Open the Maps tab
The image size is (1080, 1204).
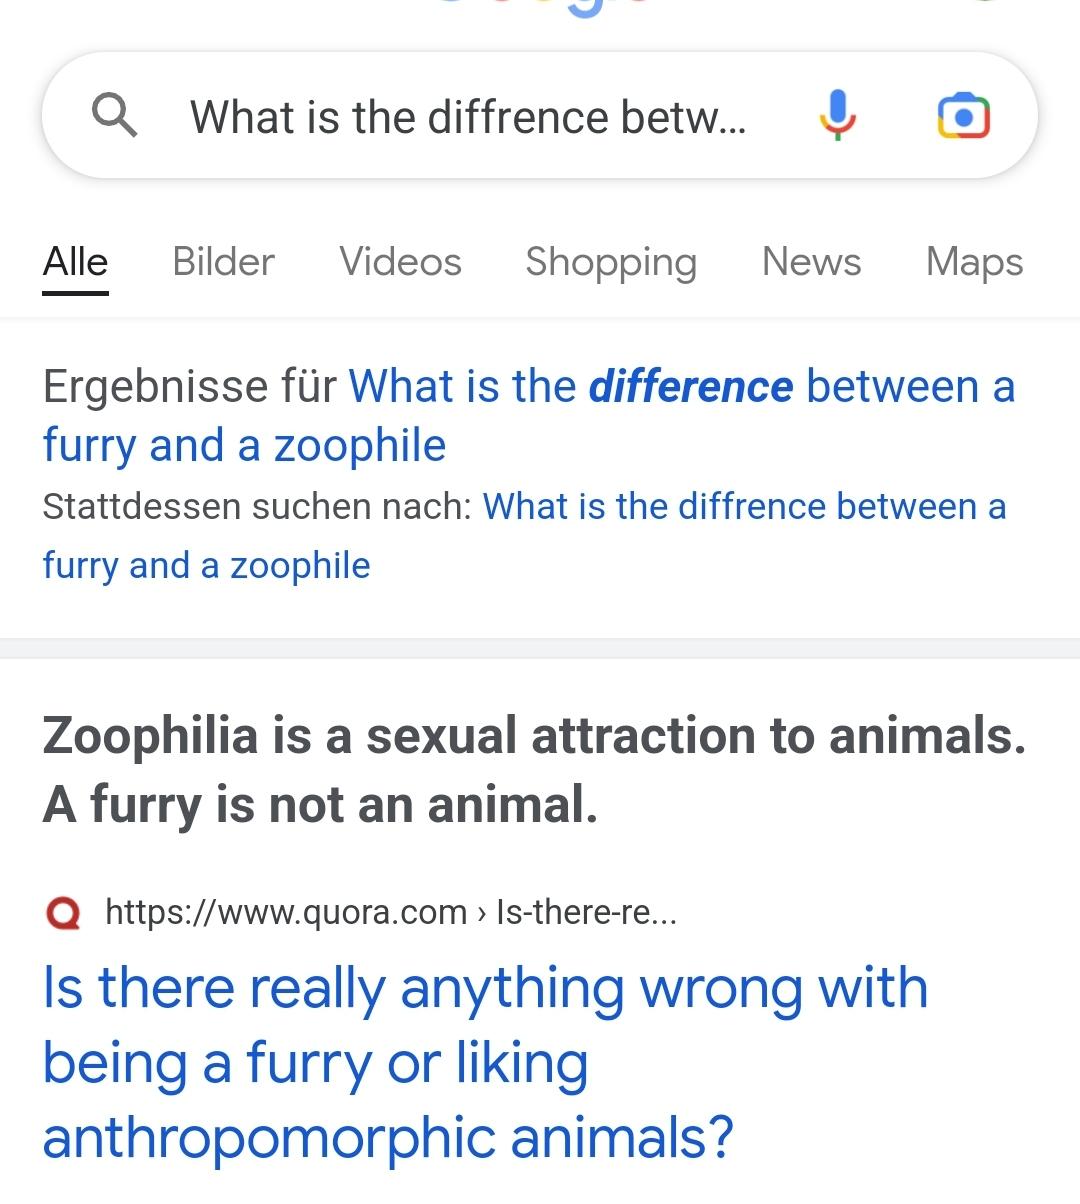tap(974, 262)
